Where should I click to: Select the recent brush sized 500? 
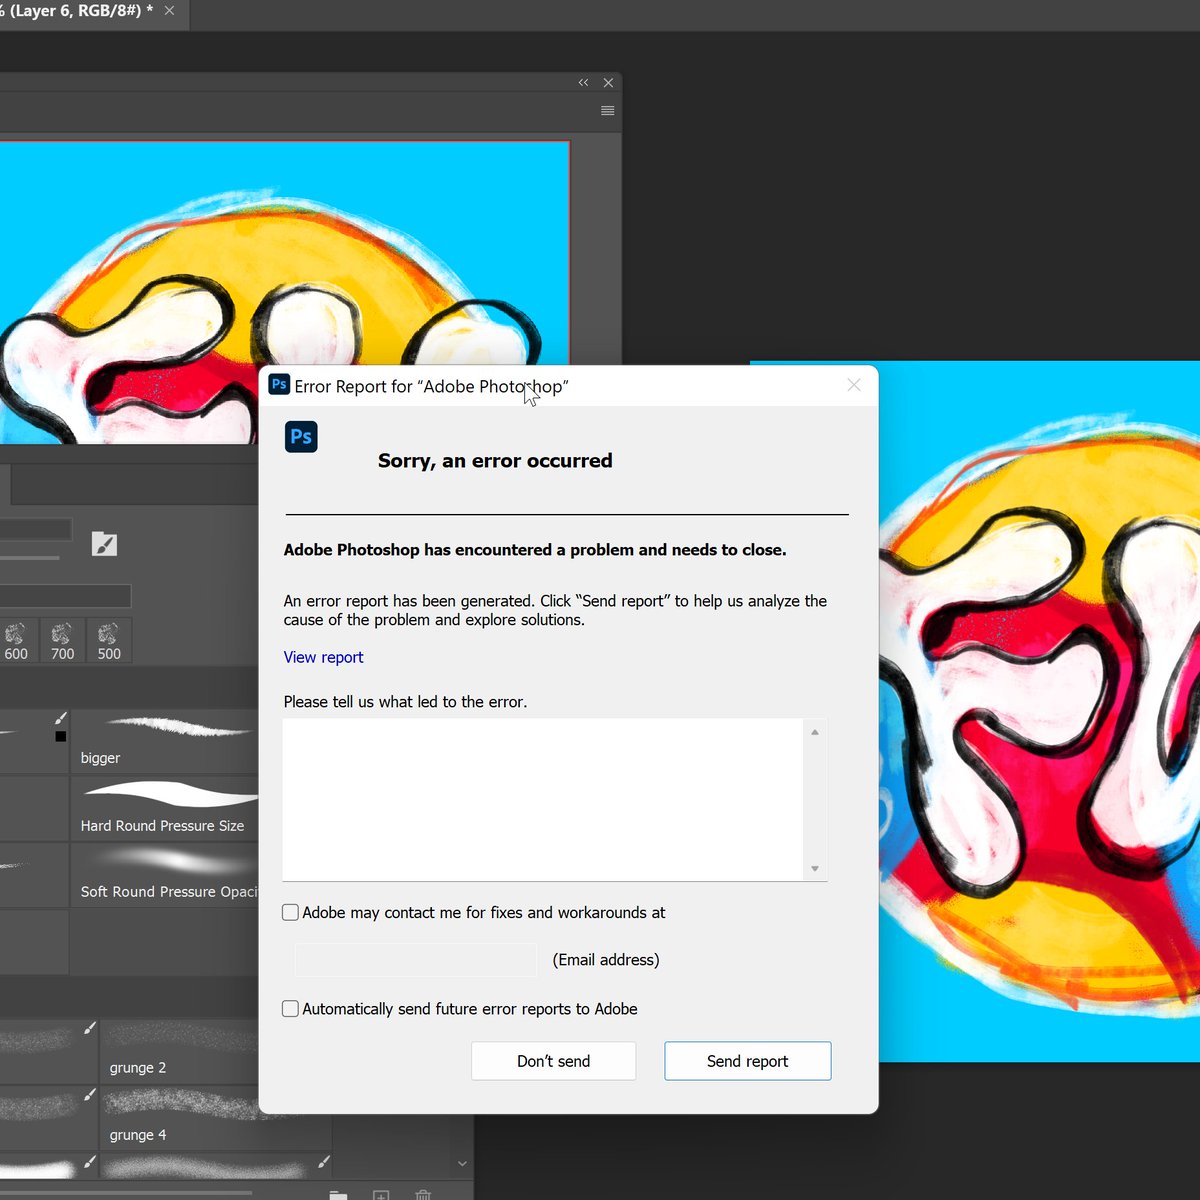coord(109,641)
